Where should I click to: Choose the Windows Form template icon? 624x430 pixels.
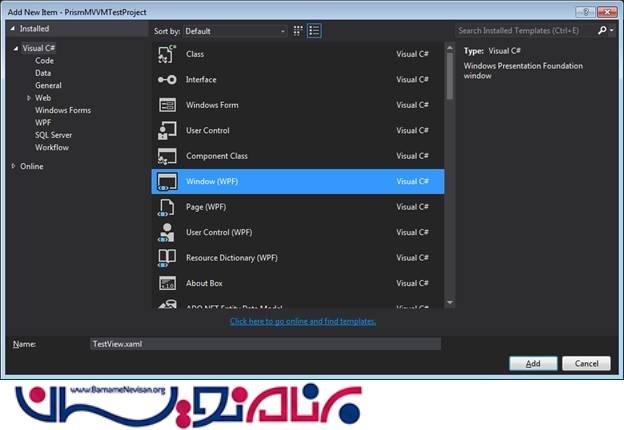pyautogui.click(x=167, y=105)
